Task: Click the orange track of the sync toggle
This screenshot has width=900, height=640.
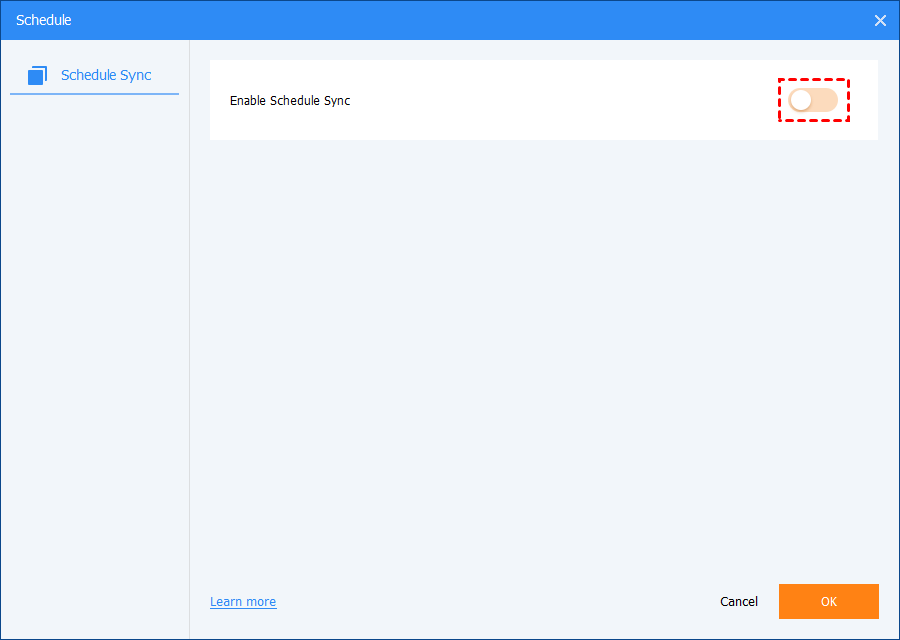Action: coord(826,100)
